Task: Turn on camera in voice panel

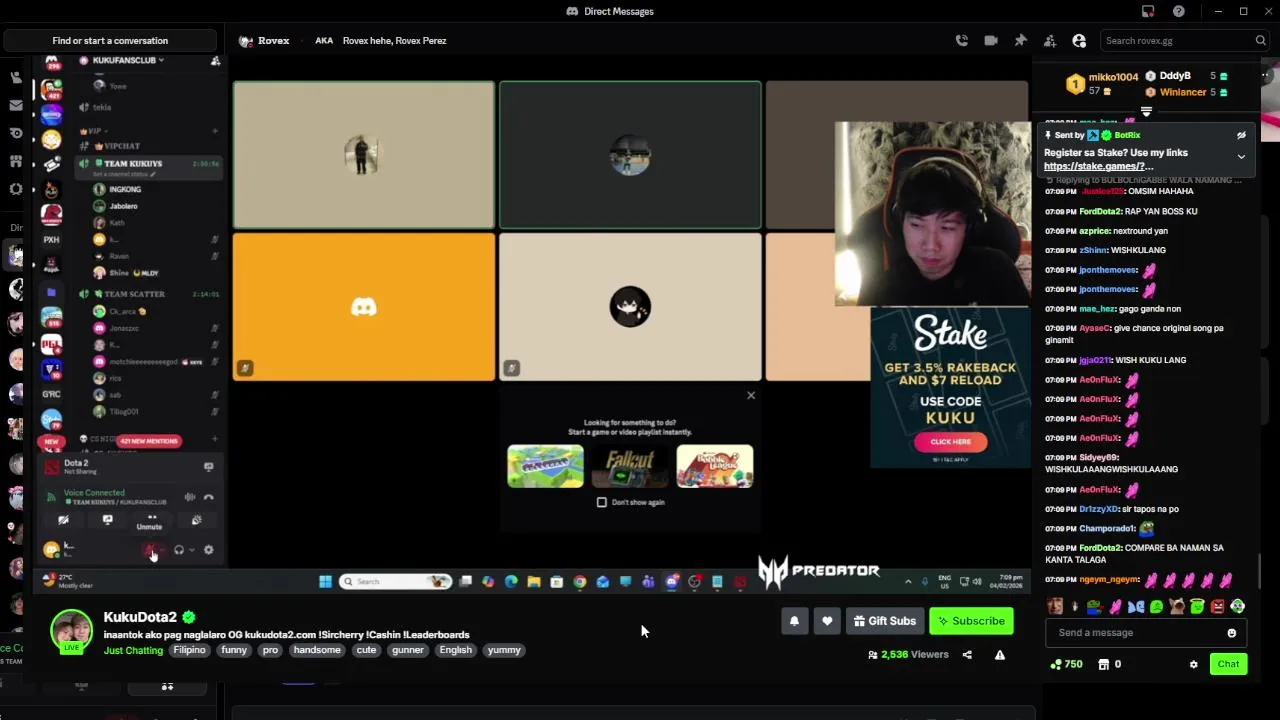Action: (63, 520)
